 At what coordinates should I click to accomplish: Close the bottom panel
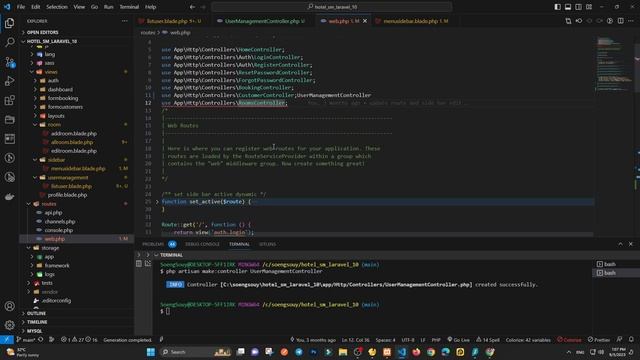[631, 244]
